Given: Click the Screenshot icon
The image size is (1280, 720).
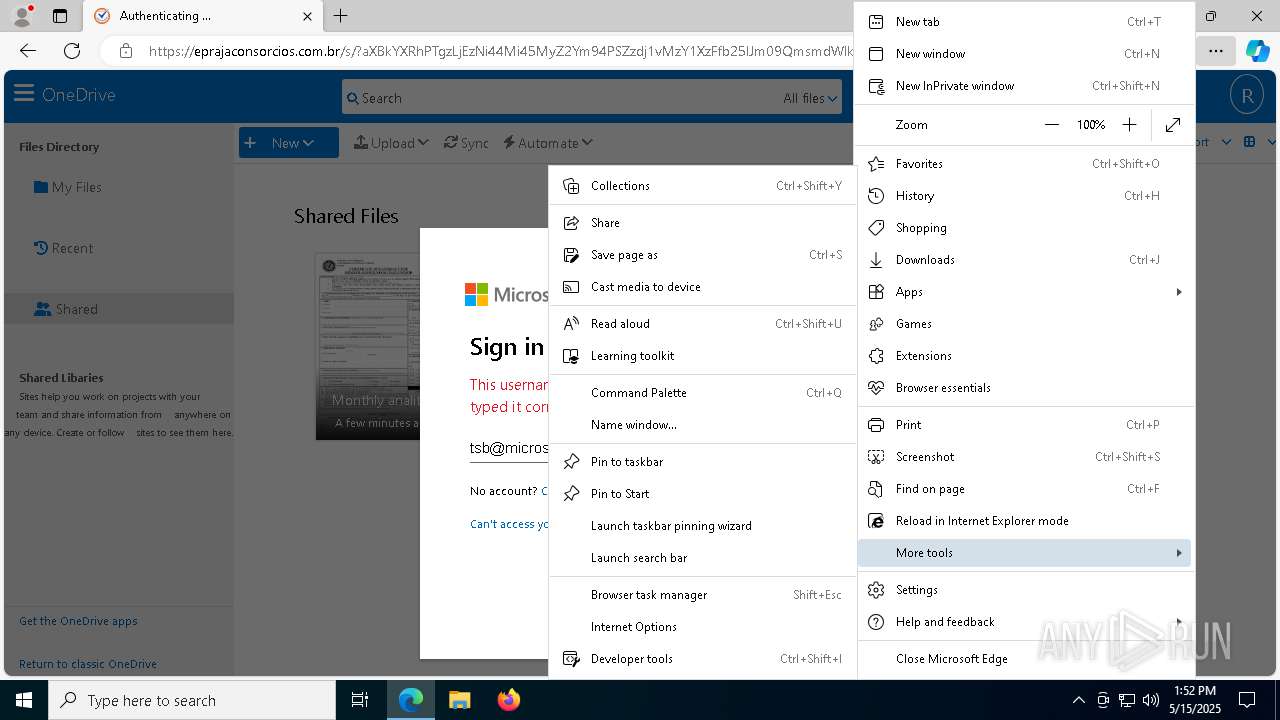Looking at the screenshot, I should point(876,457).
